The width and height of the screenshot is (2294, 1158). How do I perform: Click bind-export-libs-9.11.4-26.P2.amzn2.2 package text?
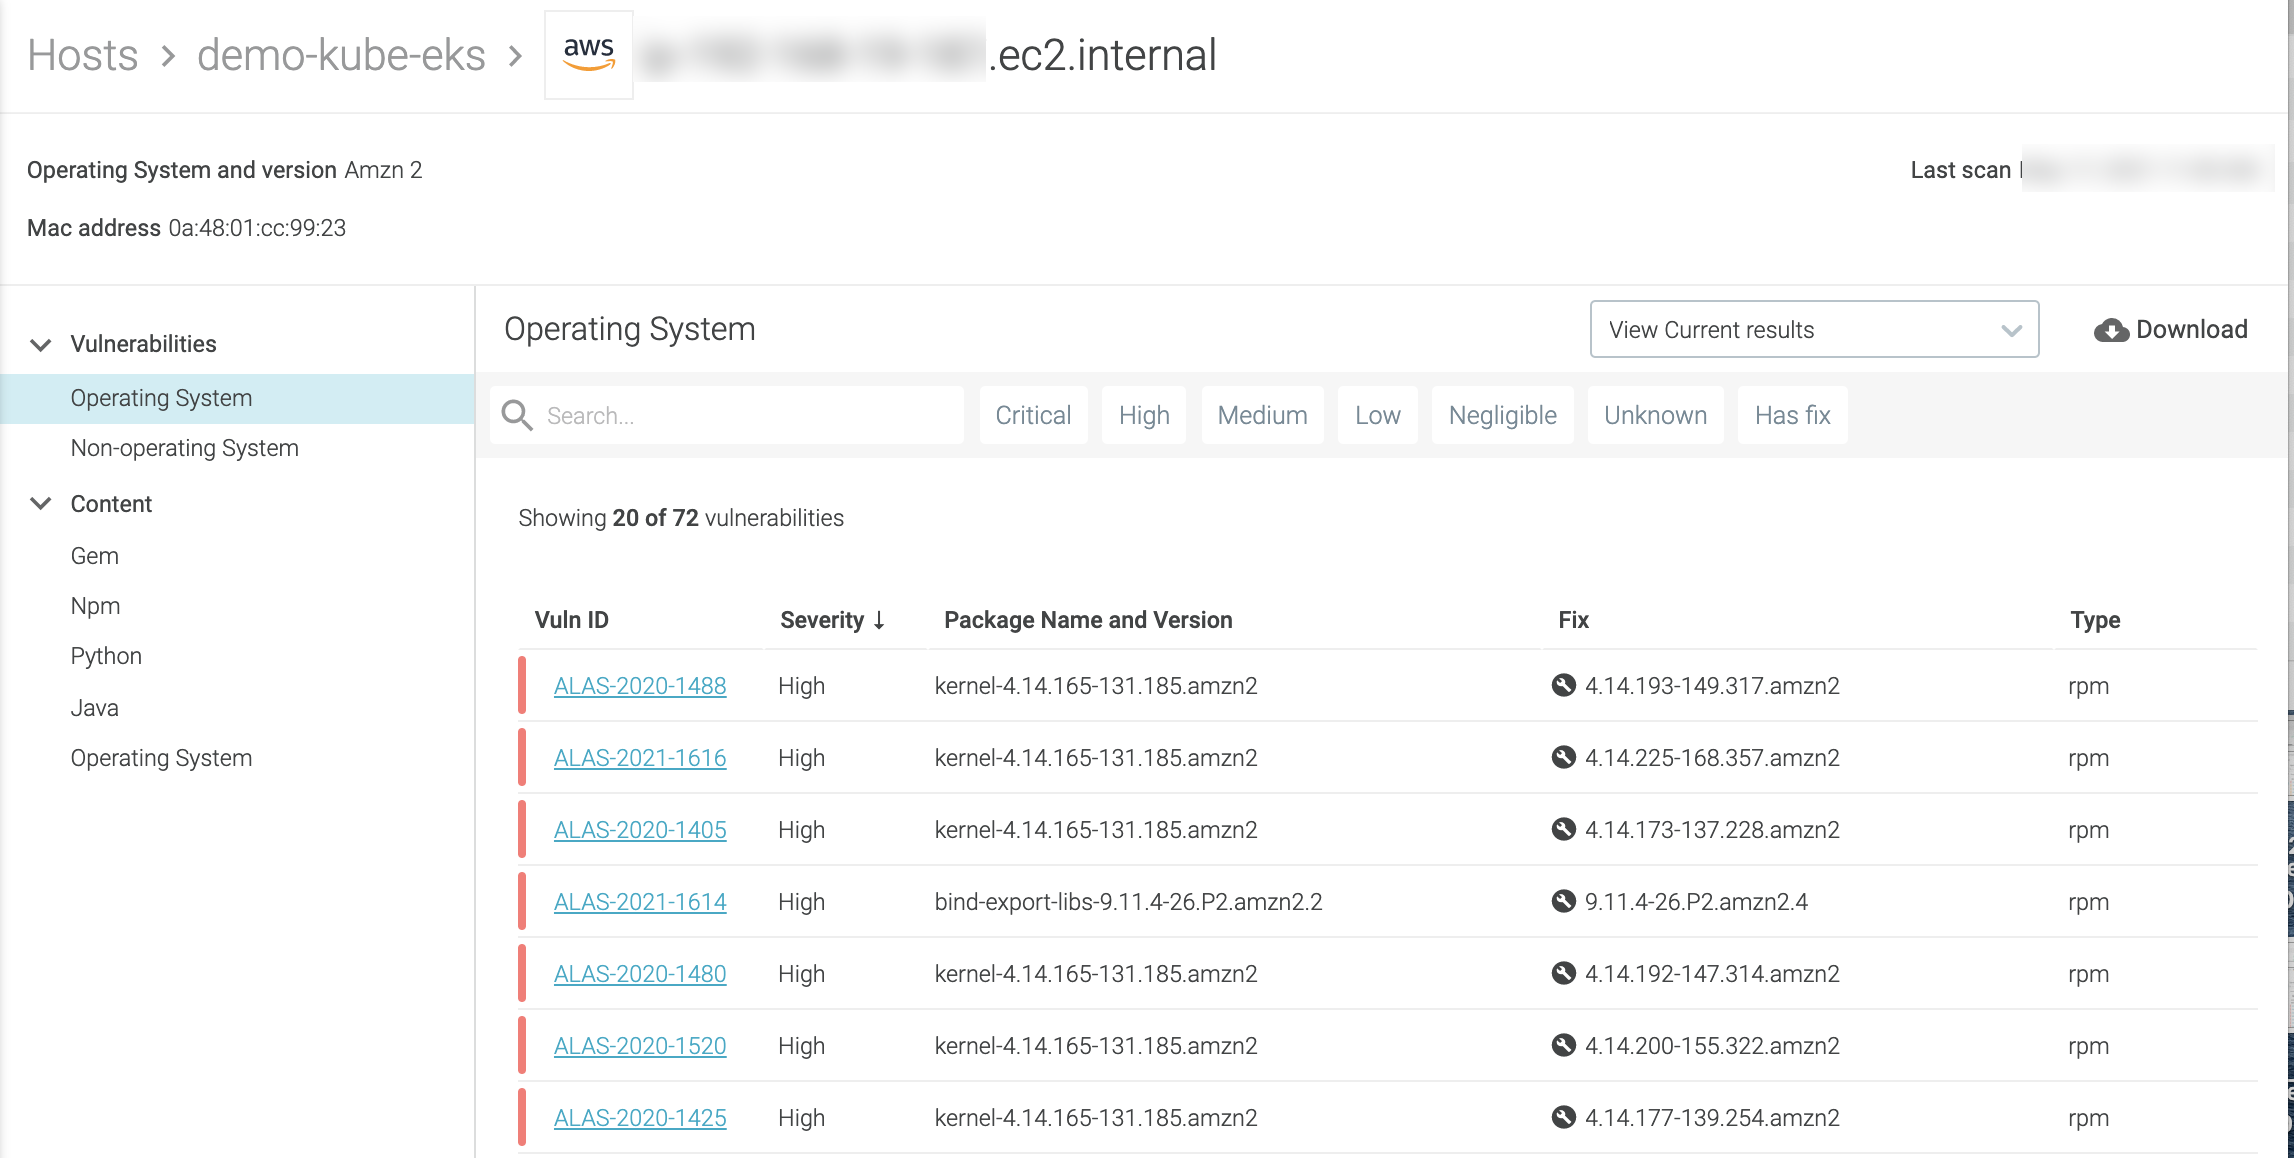coord(1128,902)
